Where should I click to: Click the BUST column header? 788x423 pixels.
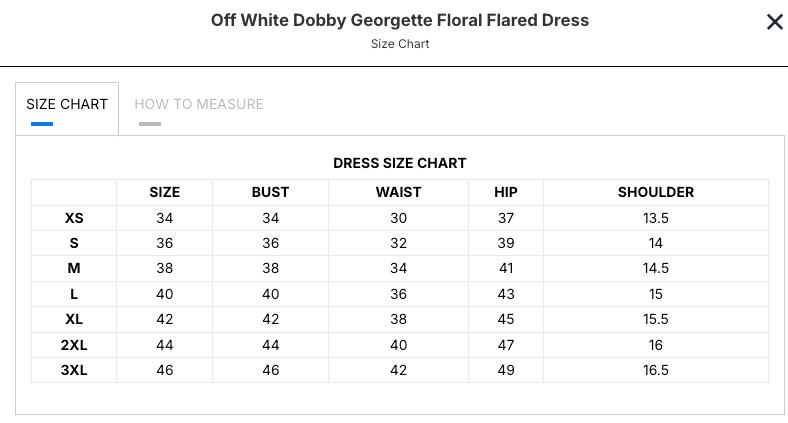[x=270, y=192]
